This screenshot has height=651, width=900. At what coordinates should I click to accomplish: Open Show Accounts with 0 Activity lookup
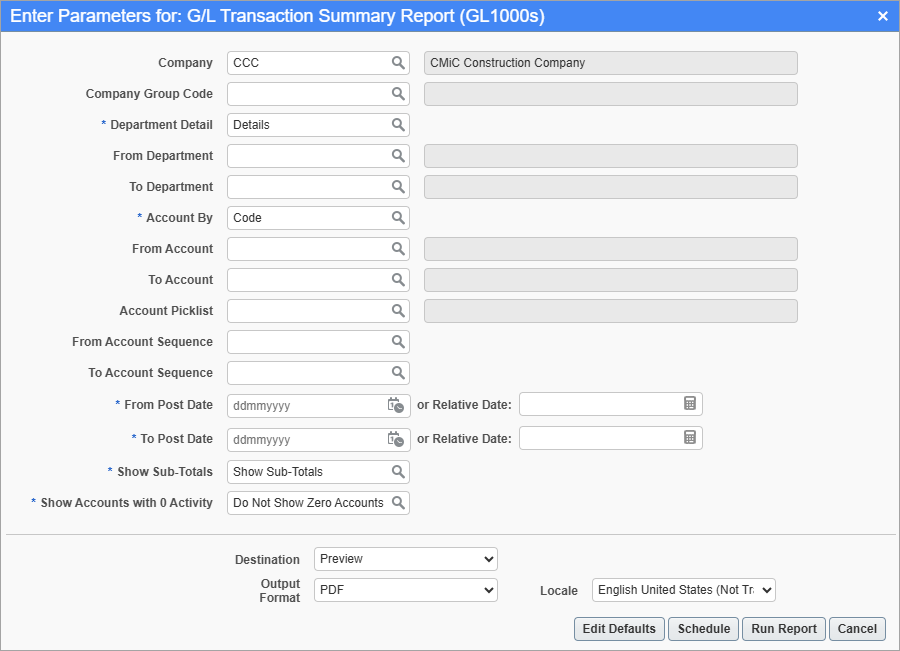[x=398, y=503]
